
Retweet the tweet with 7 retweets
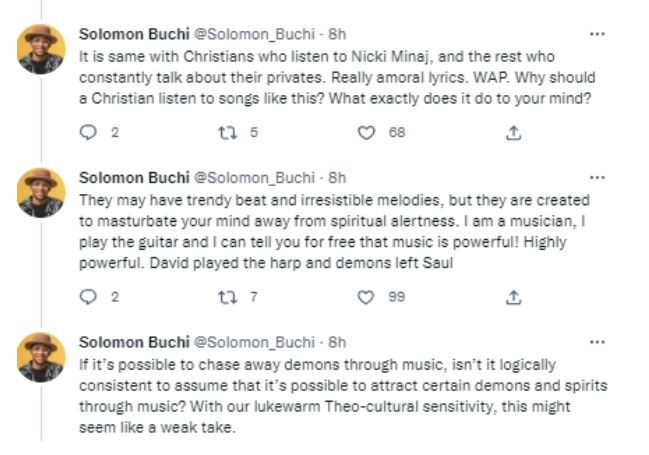coord(227,297)
